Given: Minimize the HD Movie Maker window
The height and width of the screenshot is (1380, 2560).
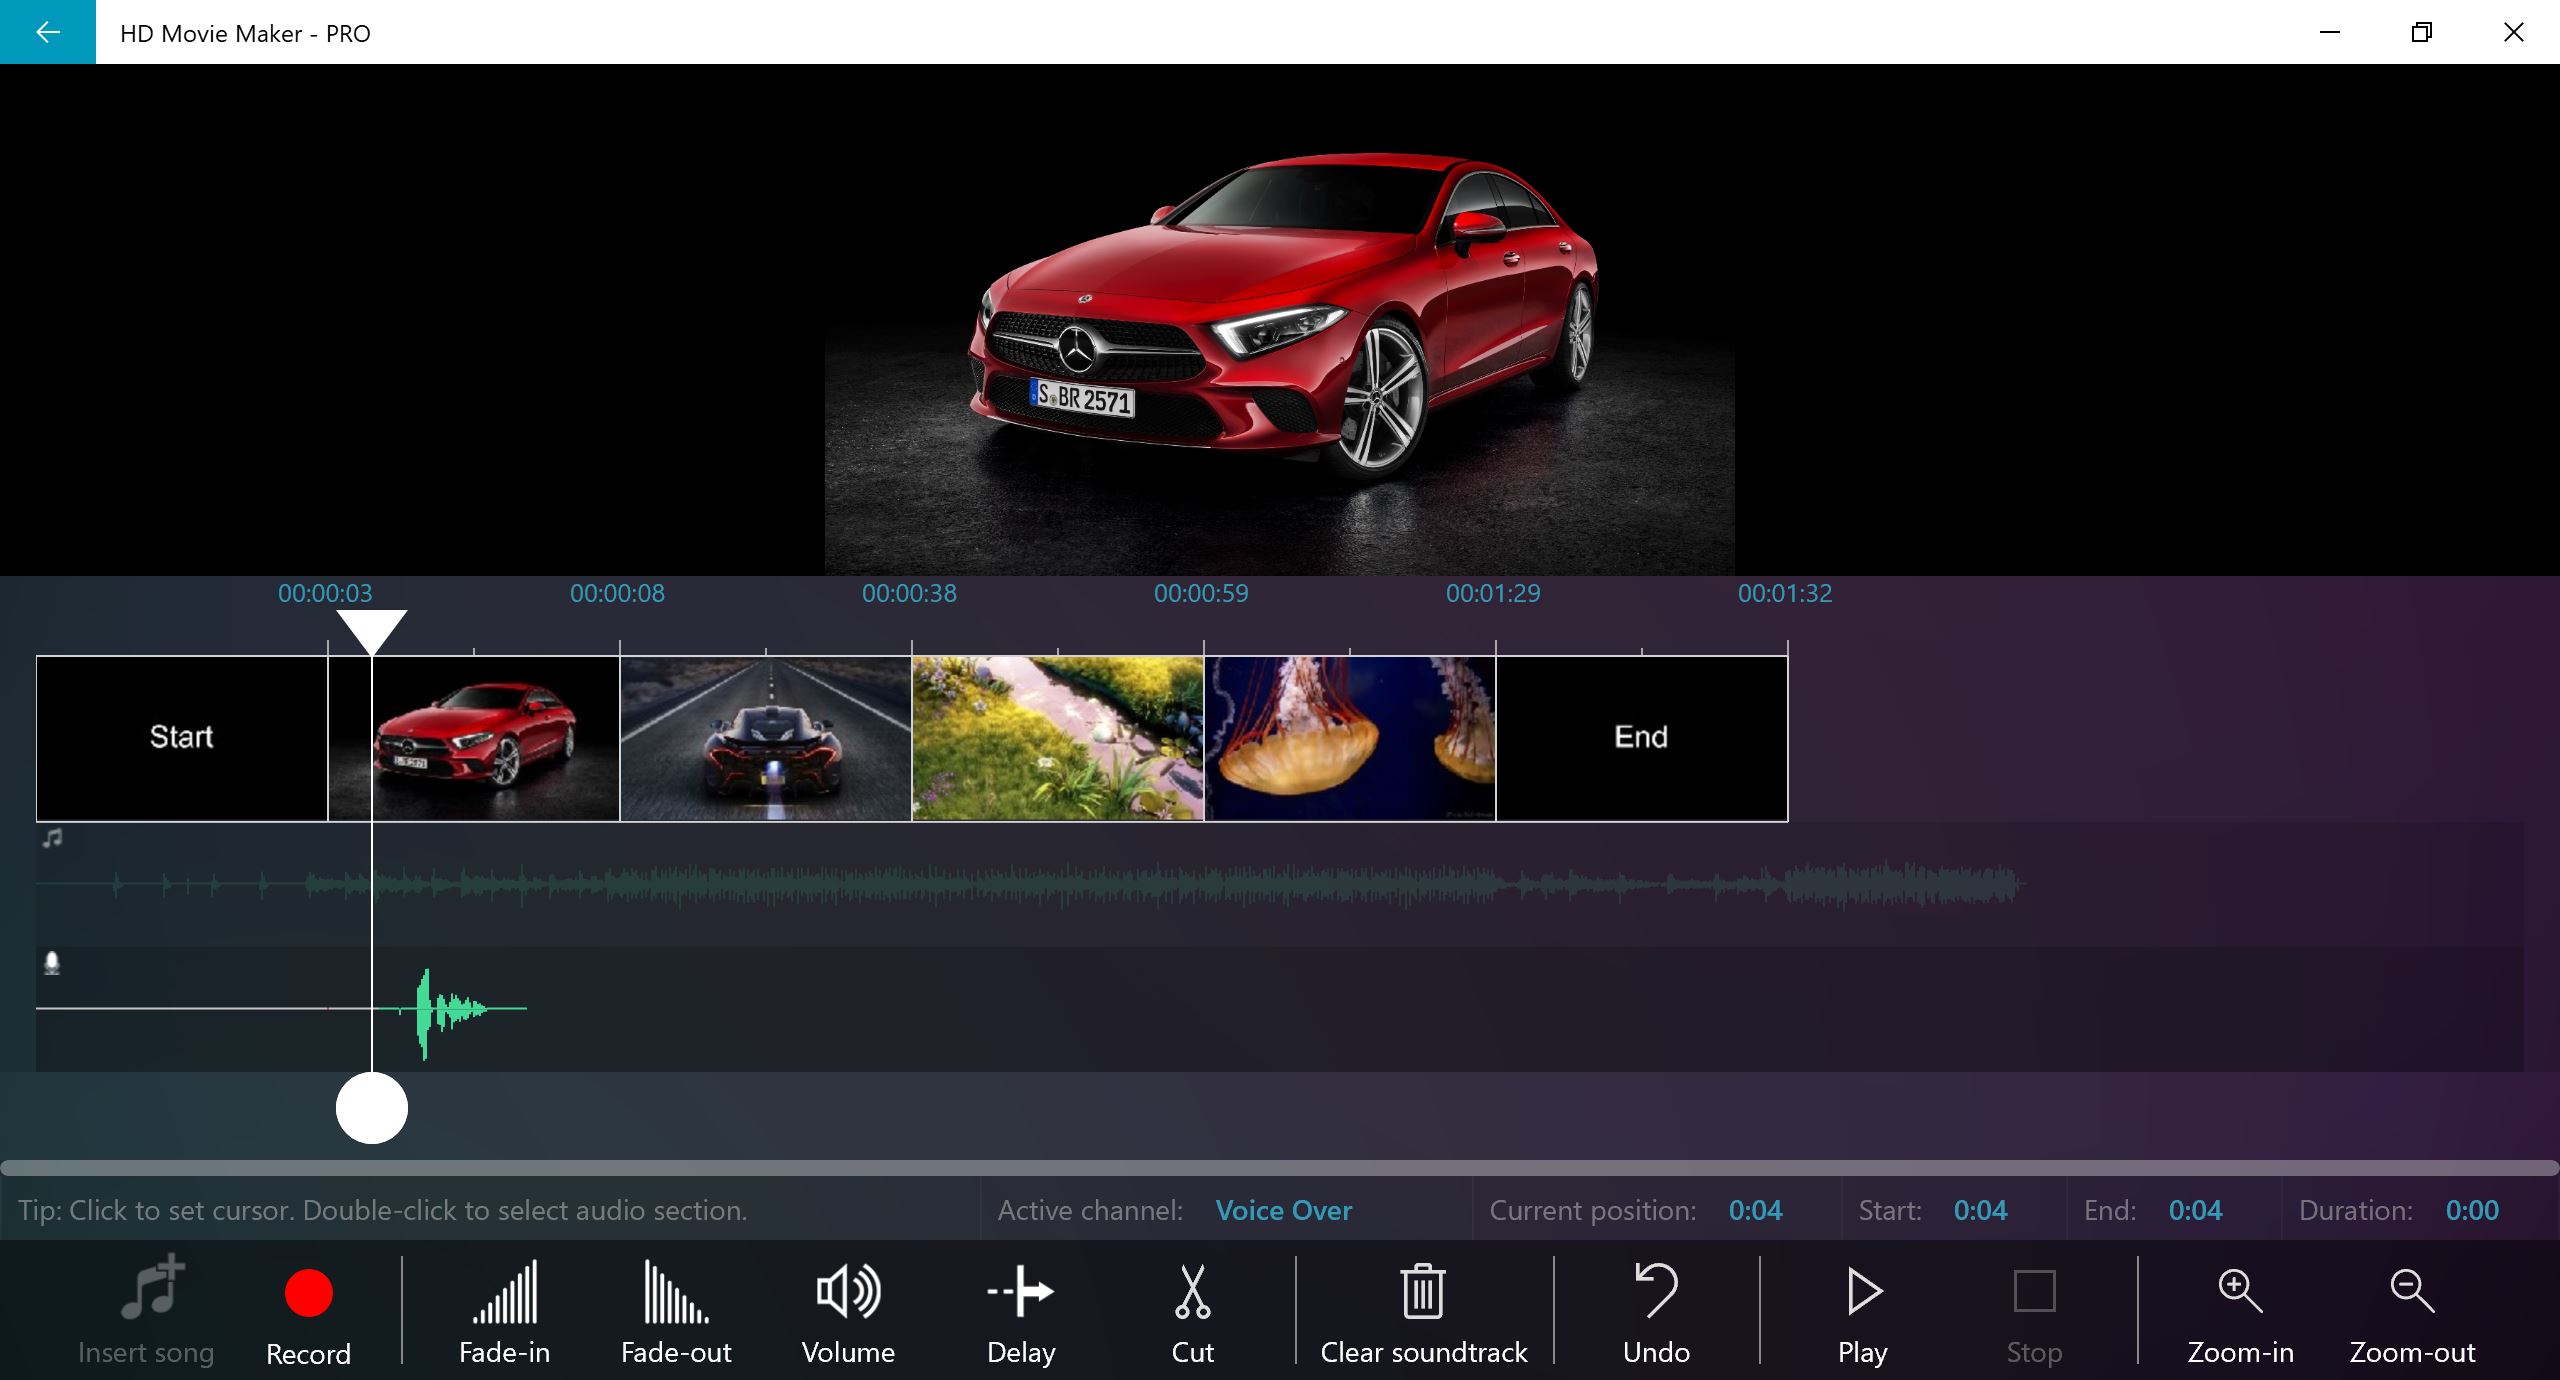Looking at the screenshot, I should (2330, 32).
